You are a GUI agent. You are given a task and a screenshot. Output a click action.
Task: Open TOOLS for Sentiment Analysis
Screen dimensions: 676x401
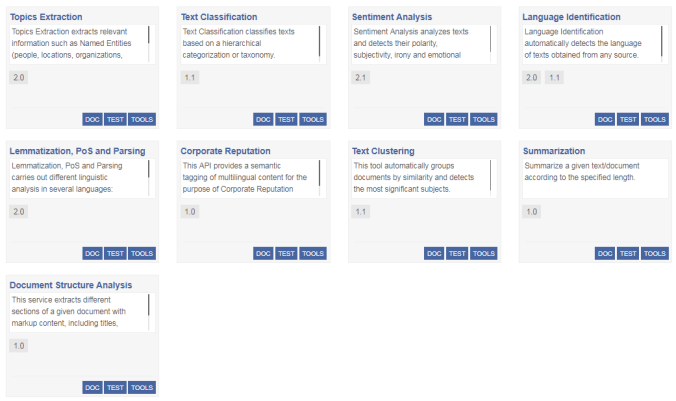[484, 119]
